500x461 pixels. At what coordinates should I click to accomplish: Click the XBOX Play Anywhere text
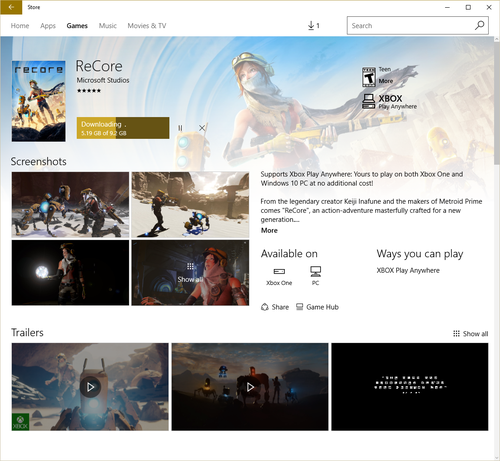(408, 270)
